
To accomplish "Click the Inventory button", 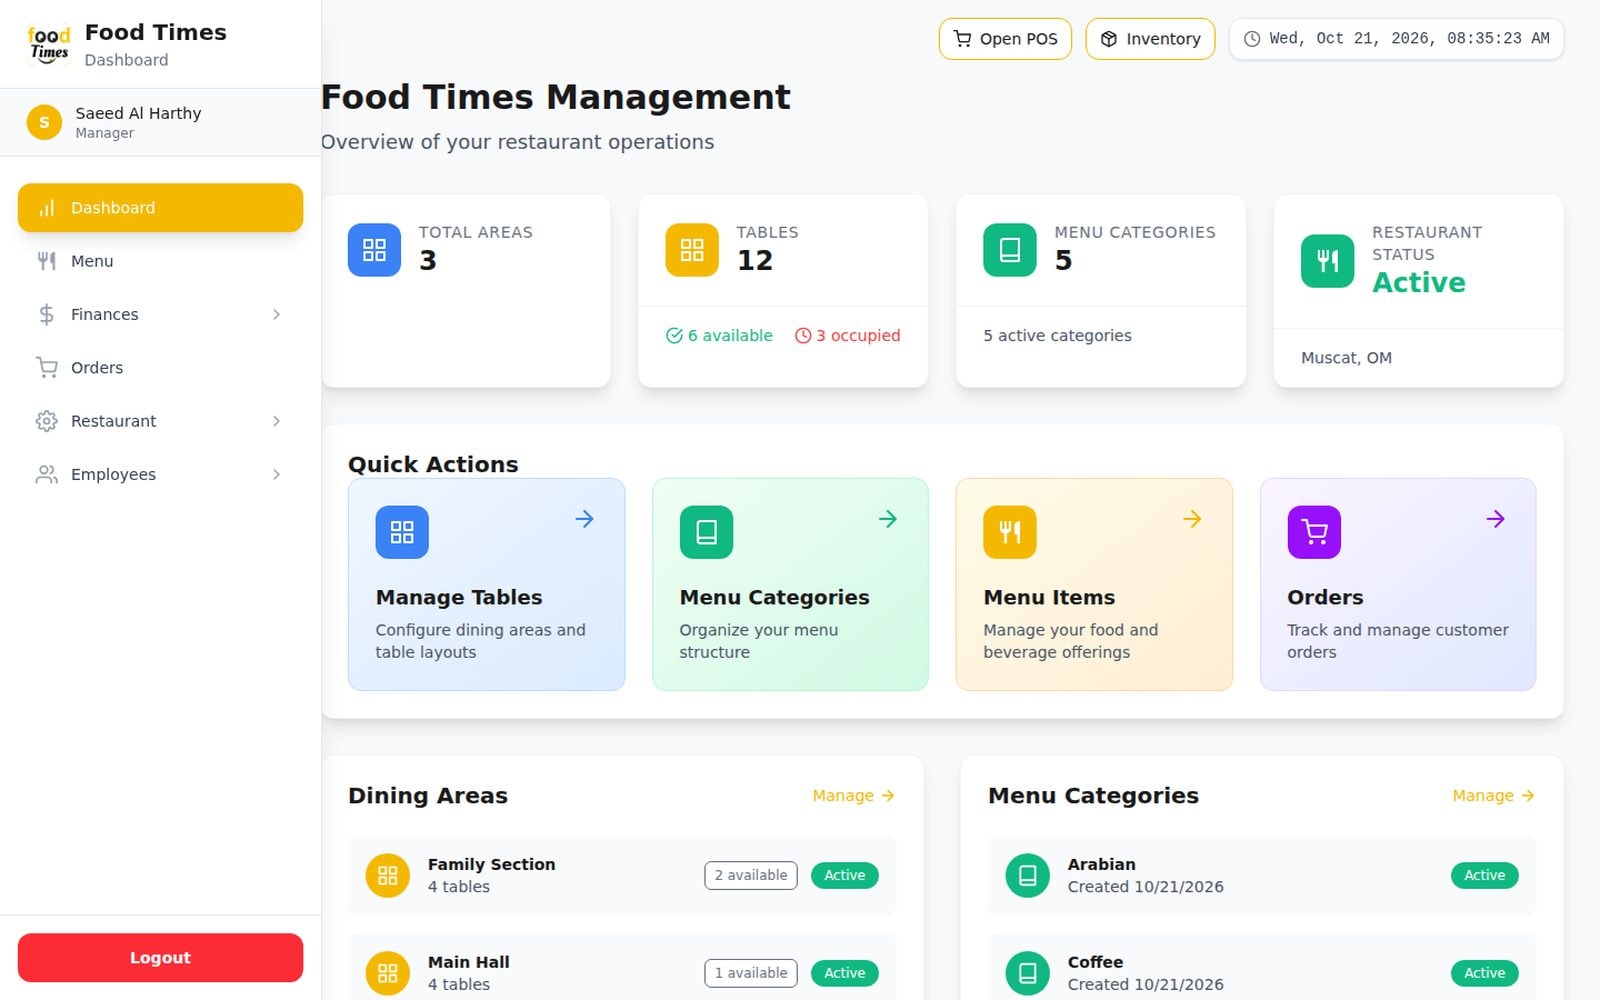I will pos(1150,39).
